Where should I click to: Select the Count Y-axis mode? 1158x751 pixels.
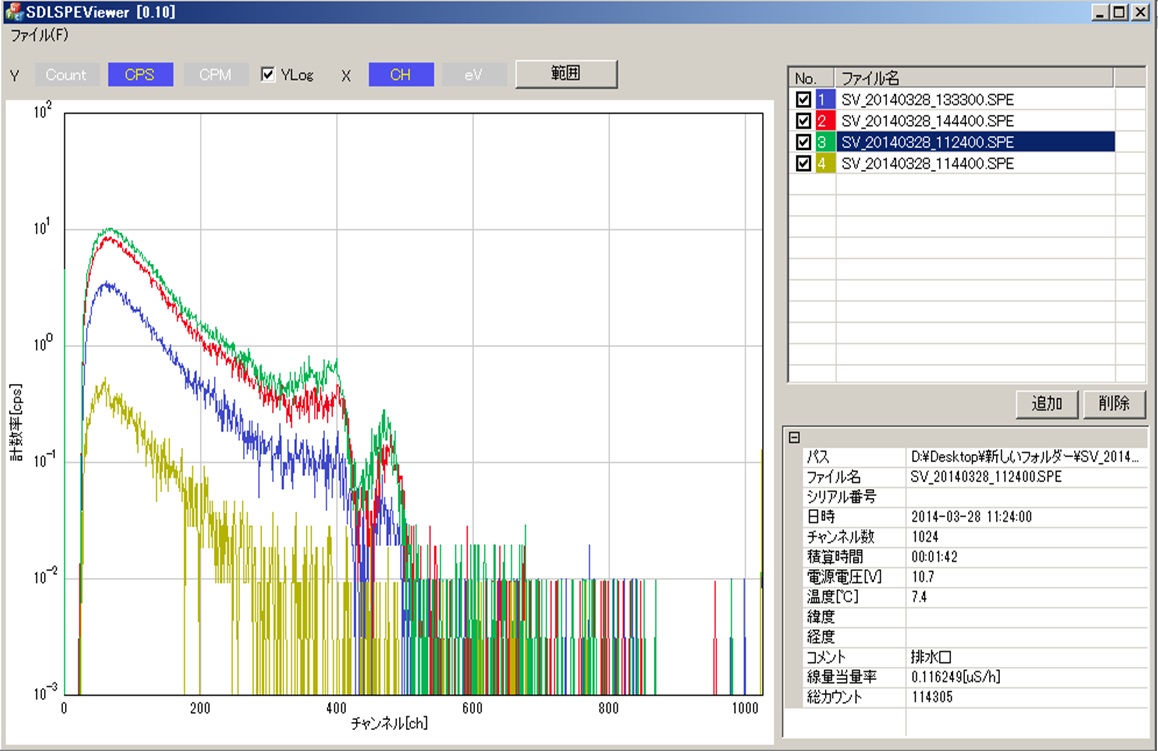point(67,75)
